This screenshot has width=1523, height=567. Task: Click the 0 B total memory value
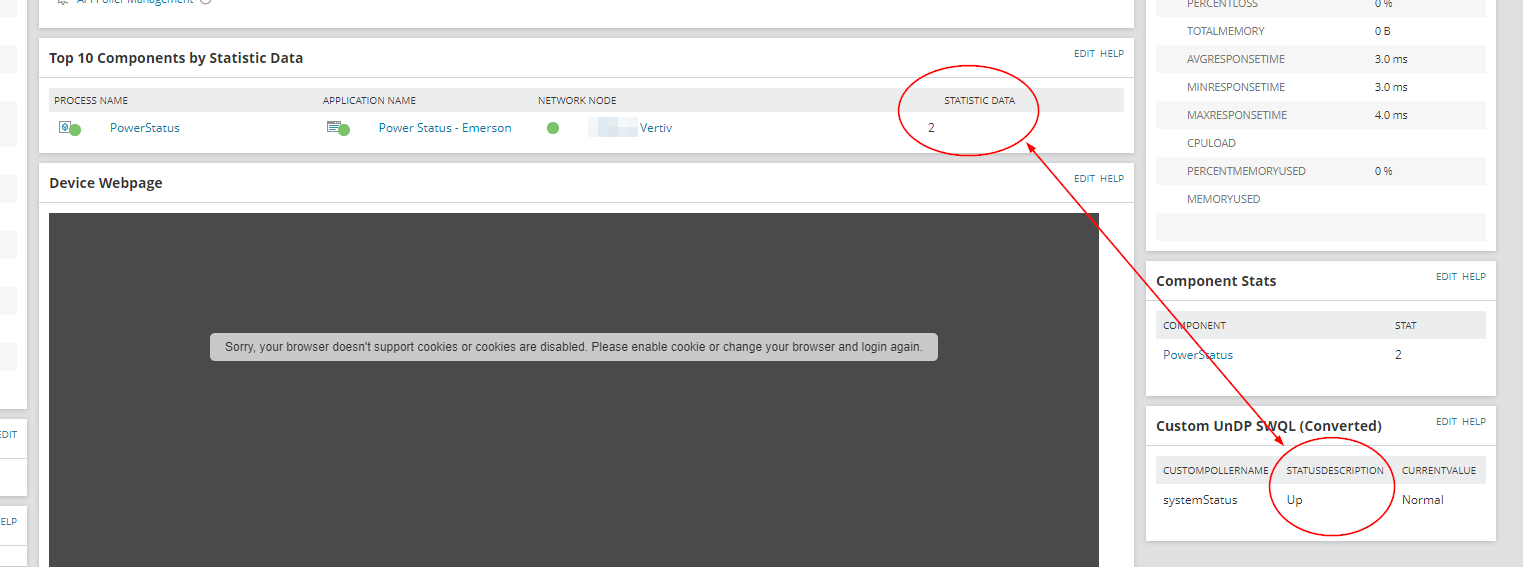1382,32
